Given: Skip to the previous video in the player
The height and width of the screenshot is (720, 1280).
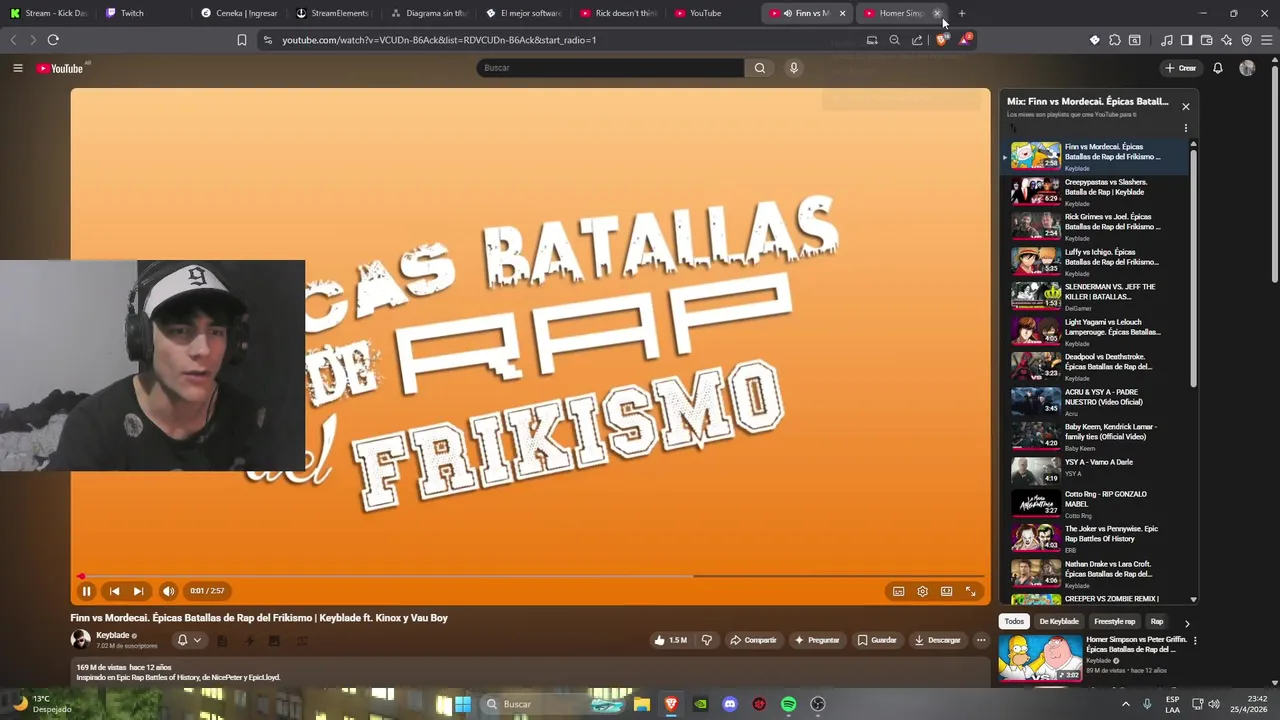Looking at the screenshot, I should [x=114, y=591].
